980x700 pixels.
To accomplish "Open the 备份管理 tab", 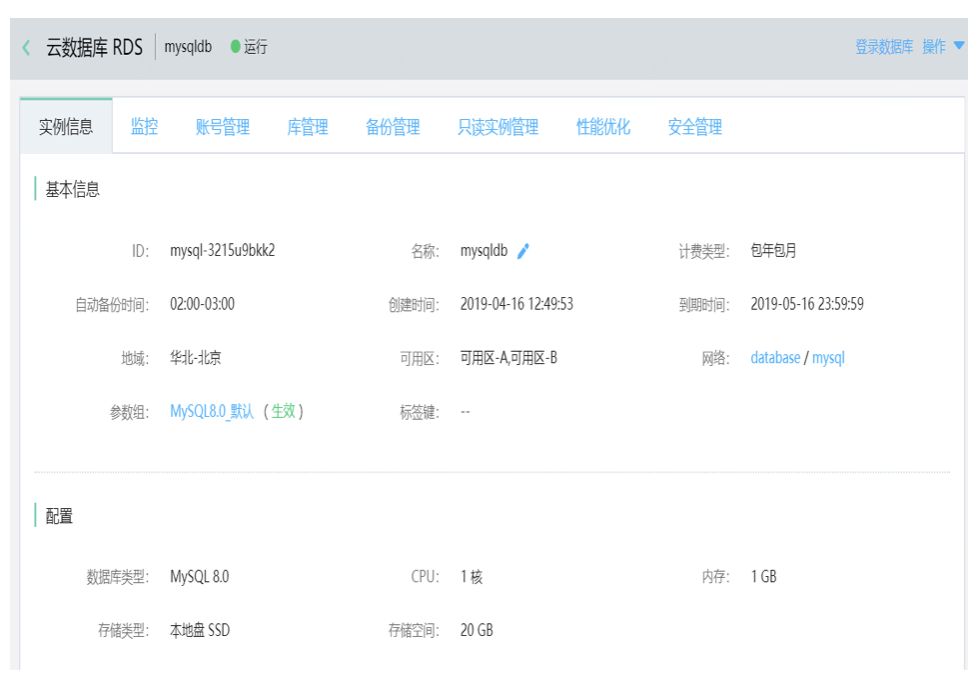I will pos(392,127).
